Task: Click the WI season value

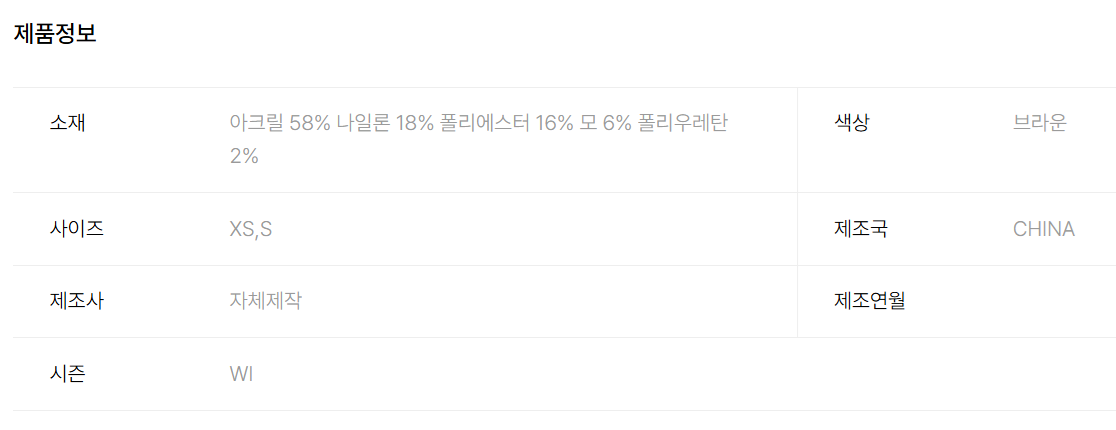Action: click(x=241, y=374)
